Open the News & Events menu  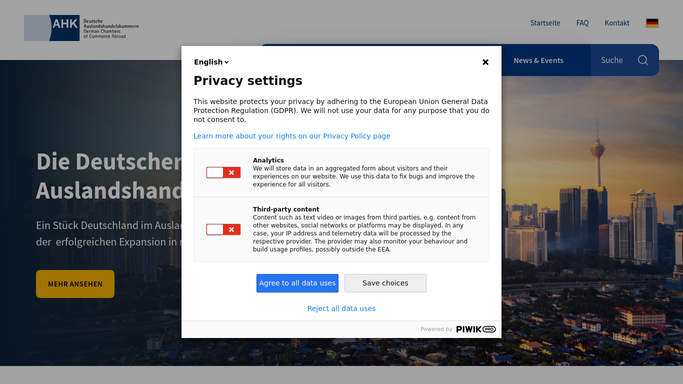click(x=538, y=61)
